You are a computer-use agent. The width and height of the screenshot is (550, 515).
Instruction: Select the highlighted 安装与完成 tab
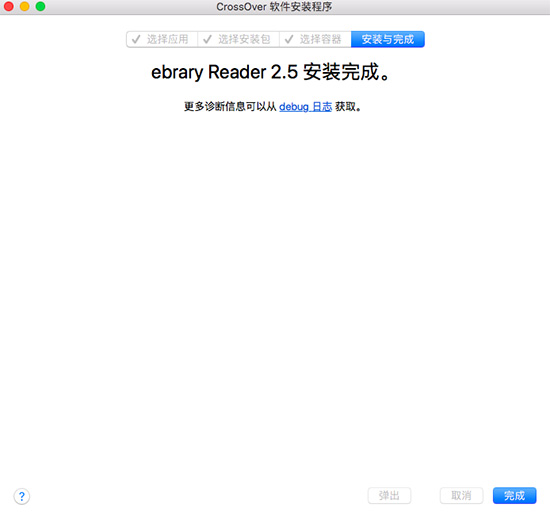pyautogui.click(x=388, y=39)
